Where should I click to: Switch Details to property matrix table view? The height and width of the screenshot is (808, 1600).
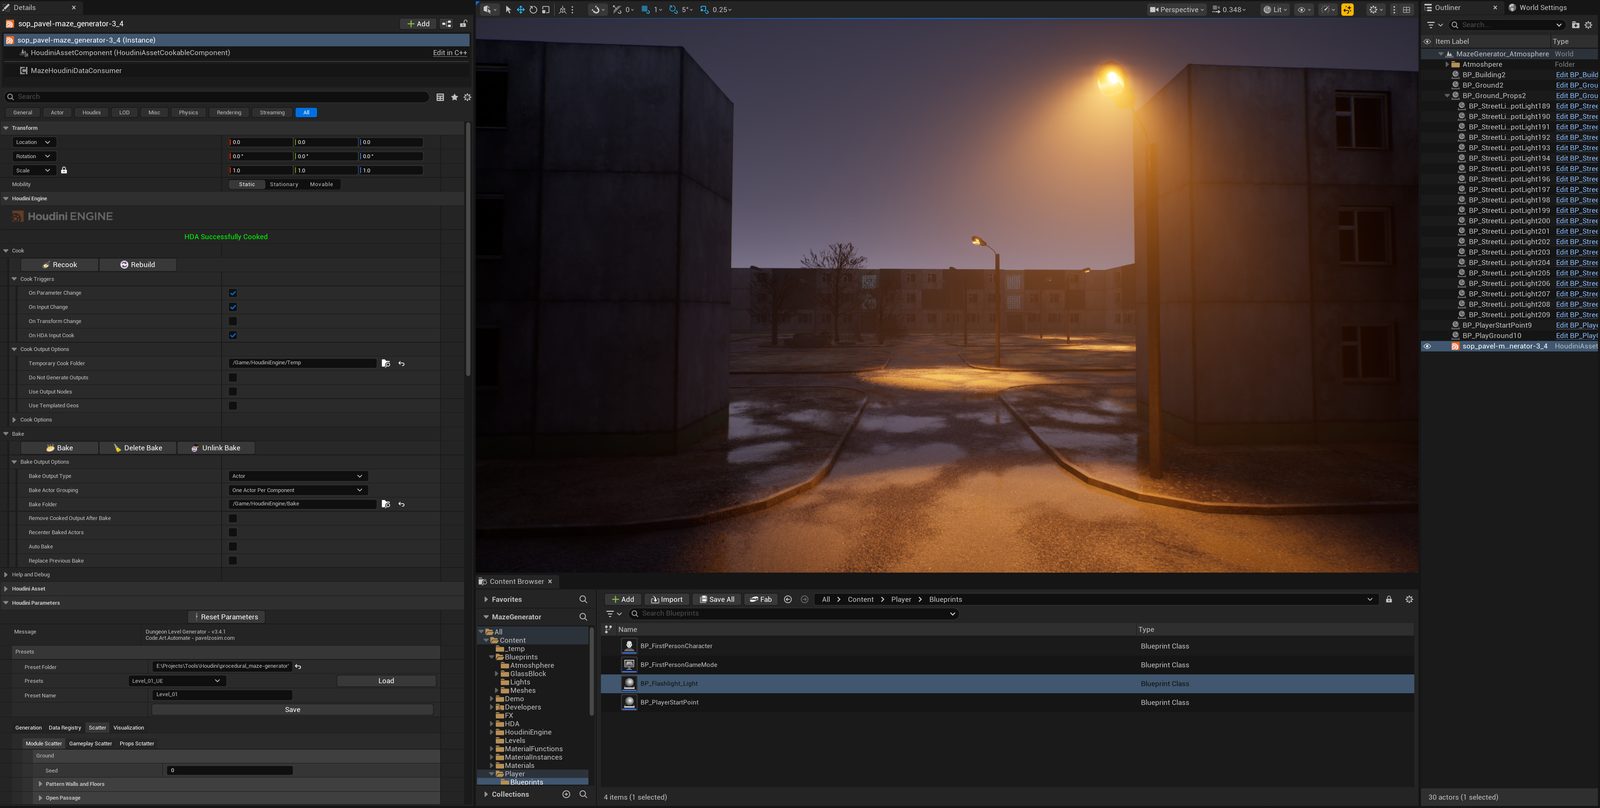[440, 97]
